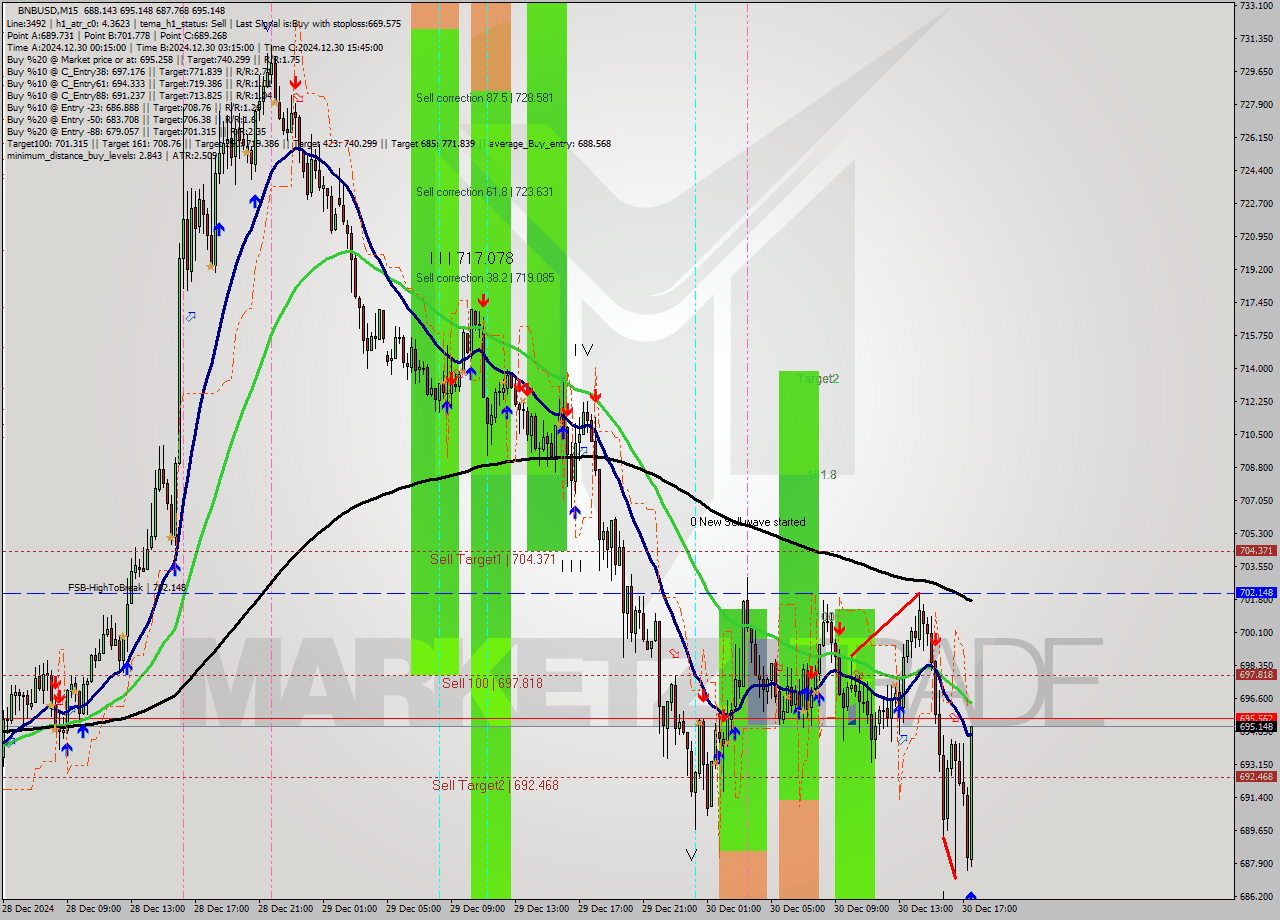
Task: Click the 'Sell Target2 | 692.468' label
Action: click(495, 785)
